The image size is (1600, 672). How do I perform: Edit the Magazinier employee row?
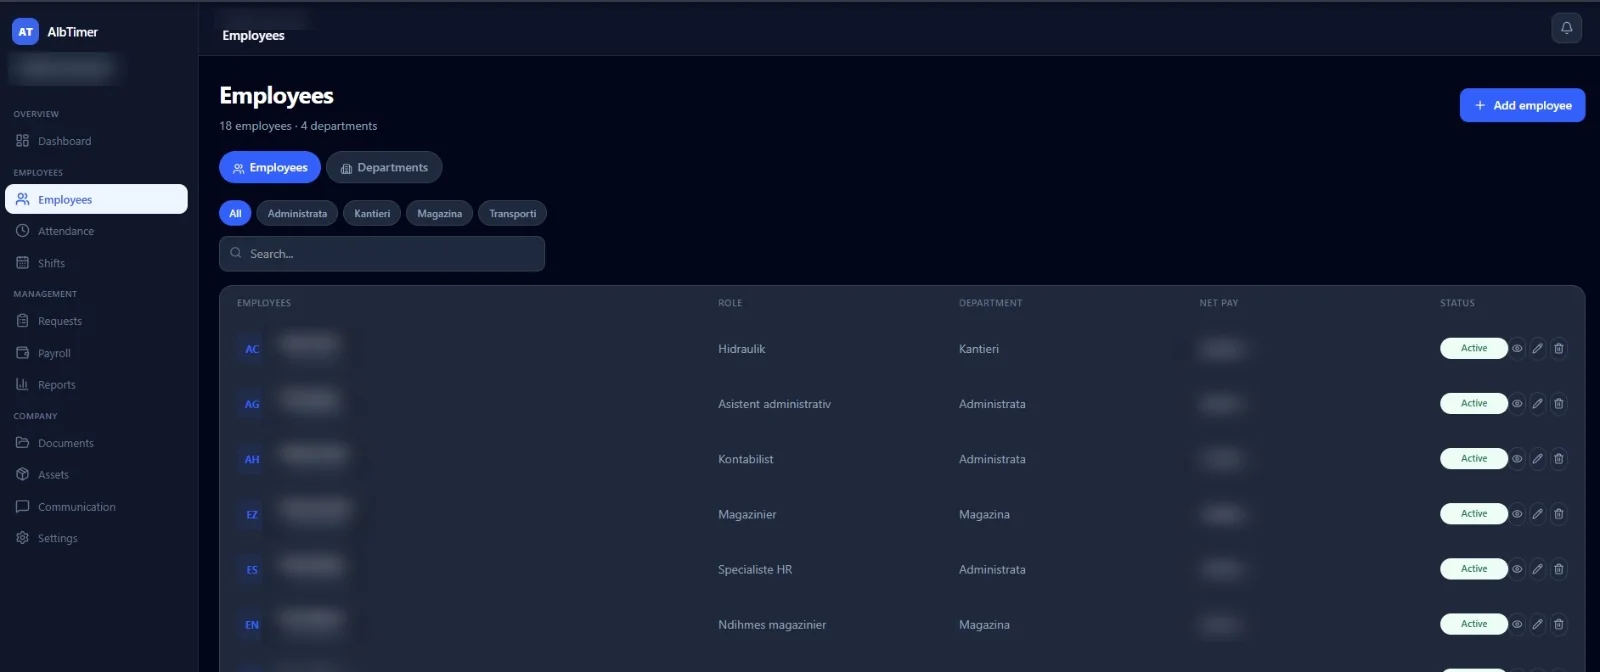(1538, 514)
